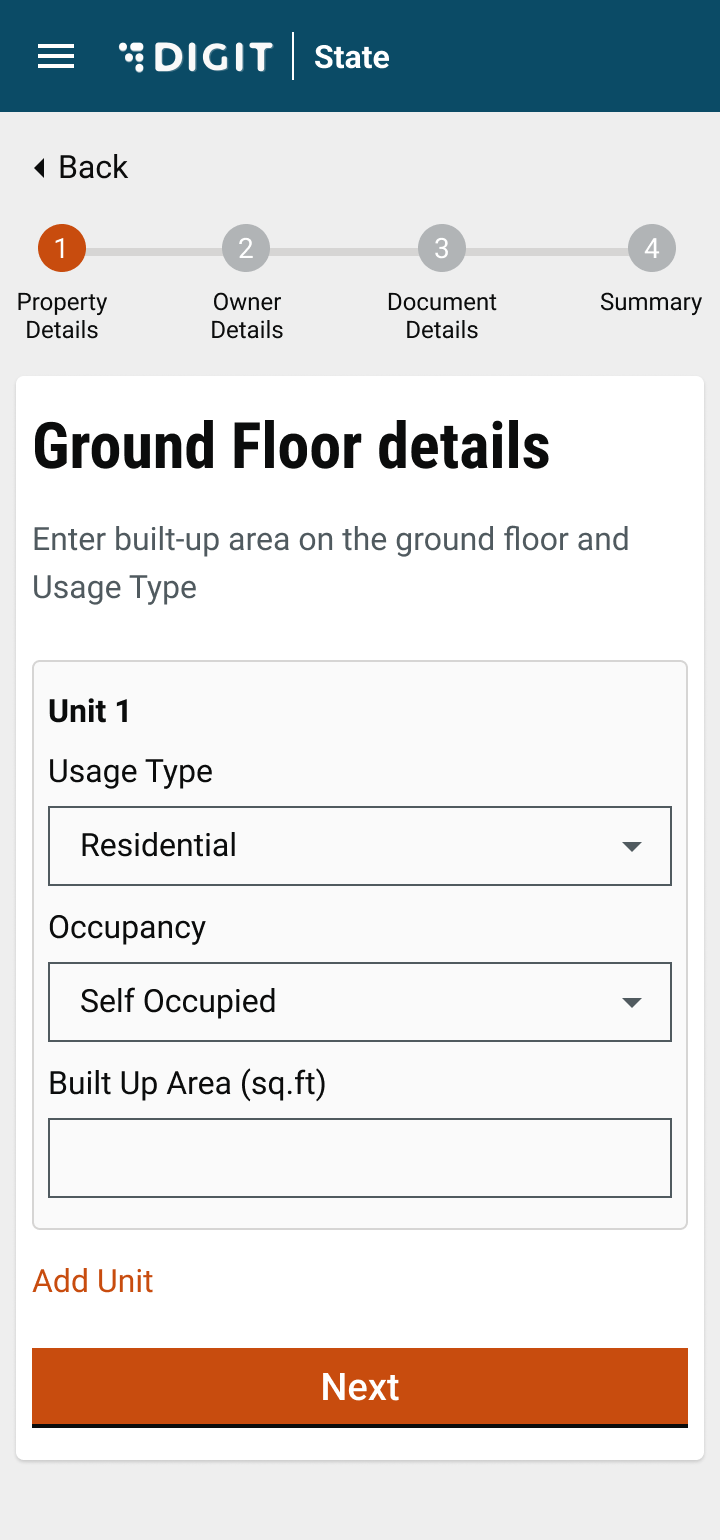Click the Usage Type dropdown arrow
This screenshot has height=1540, width=720.
click(631, 847)
